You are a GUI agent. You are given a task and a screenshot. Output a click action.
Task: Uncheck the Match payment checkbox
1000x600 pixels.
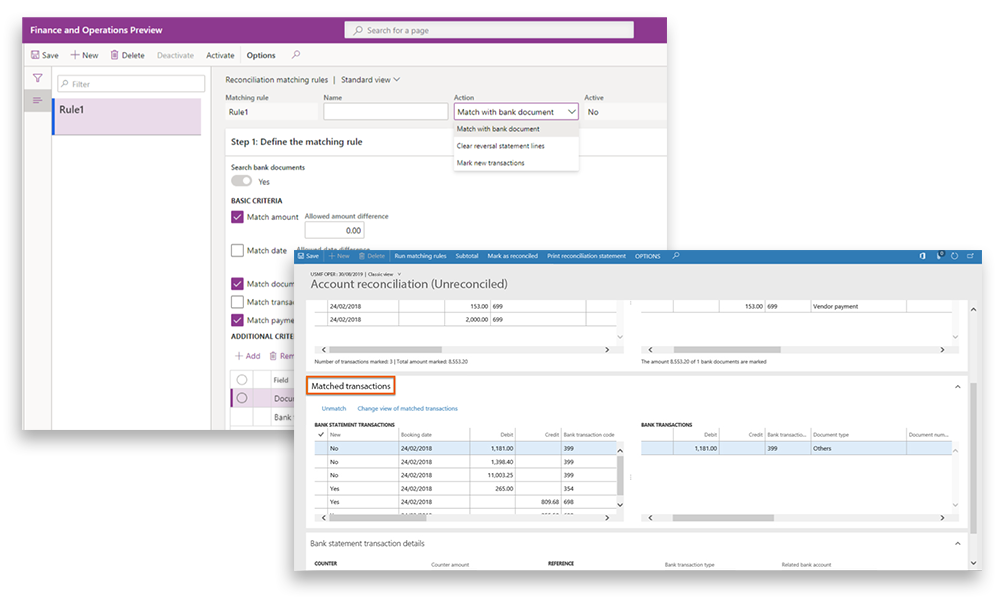237,319
